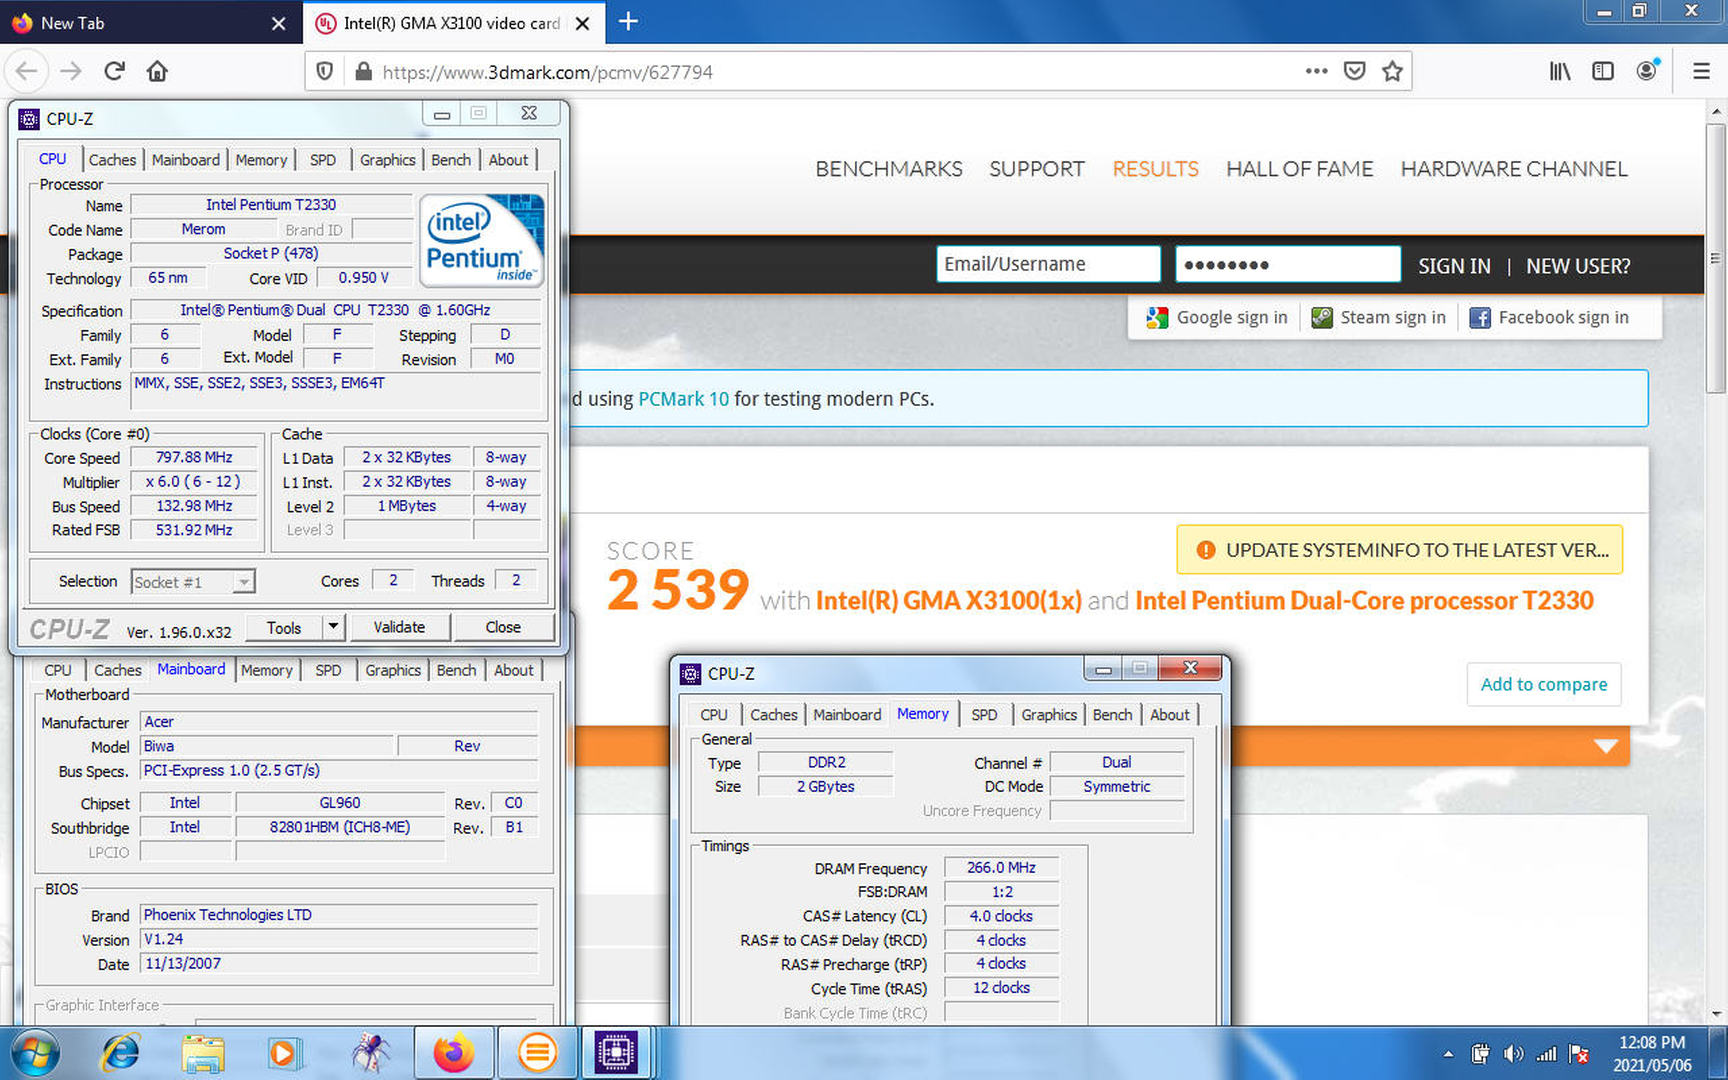Click NEW USER? link
1728x1080 pixels.
[1578, 266]
